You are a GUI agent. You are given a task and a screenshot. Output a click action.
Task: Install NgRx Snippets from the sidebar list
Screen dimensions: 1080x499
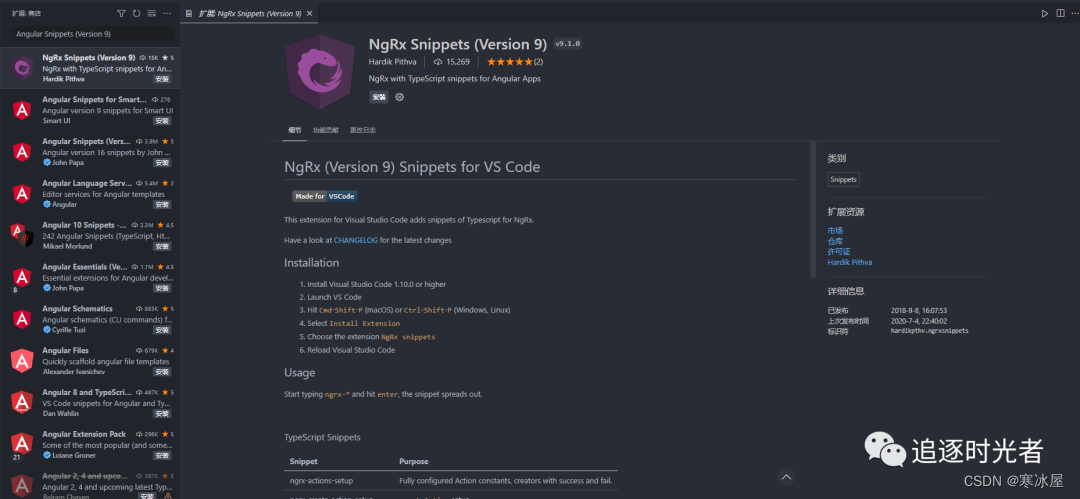[162, 79]
